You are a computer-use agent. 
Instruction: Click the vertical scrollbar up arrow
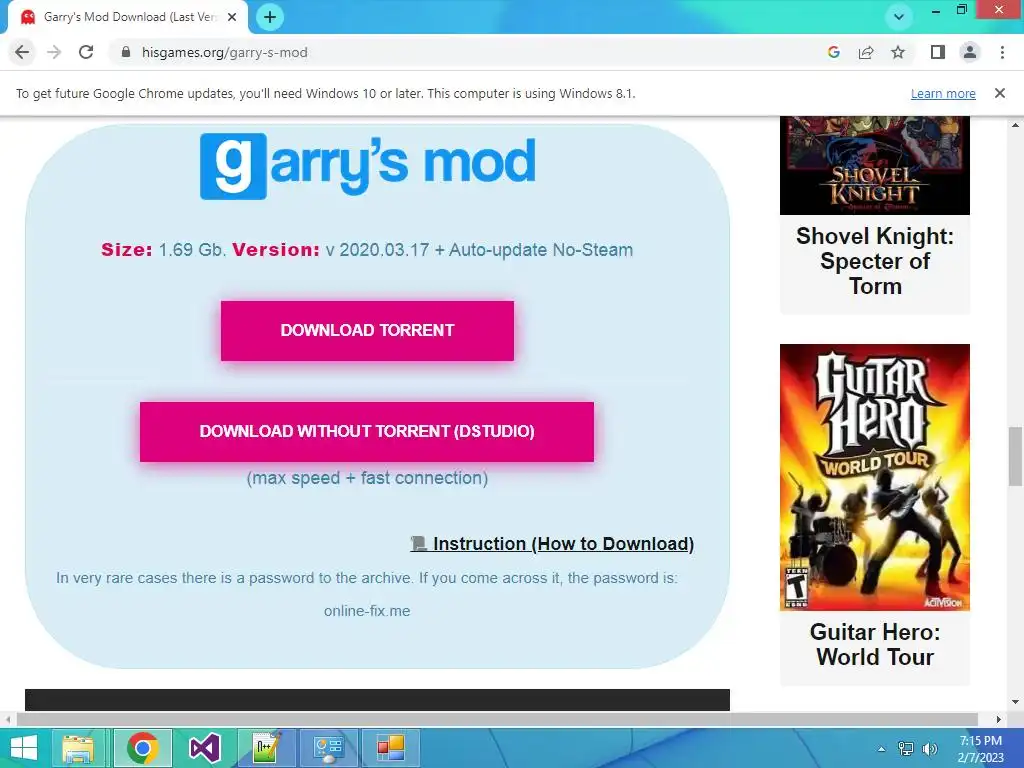click(1015, 124)
